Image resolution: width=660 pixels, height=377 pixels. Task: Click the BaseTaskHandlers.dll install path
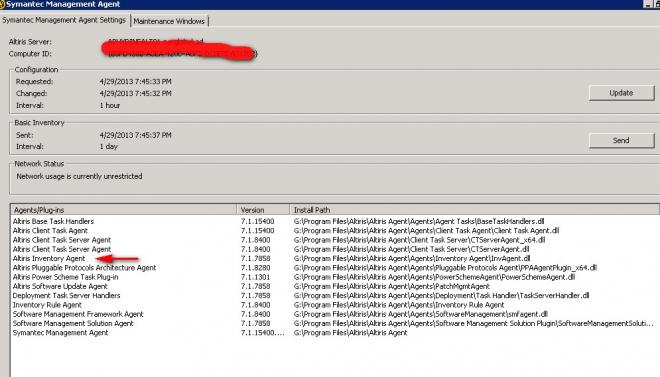pyautogui.click(x=419, y=221)
